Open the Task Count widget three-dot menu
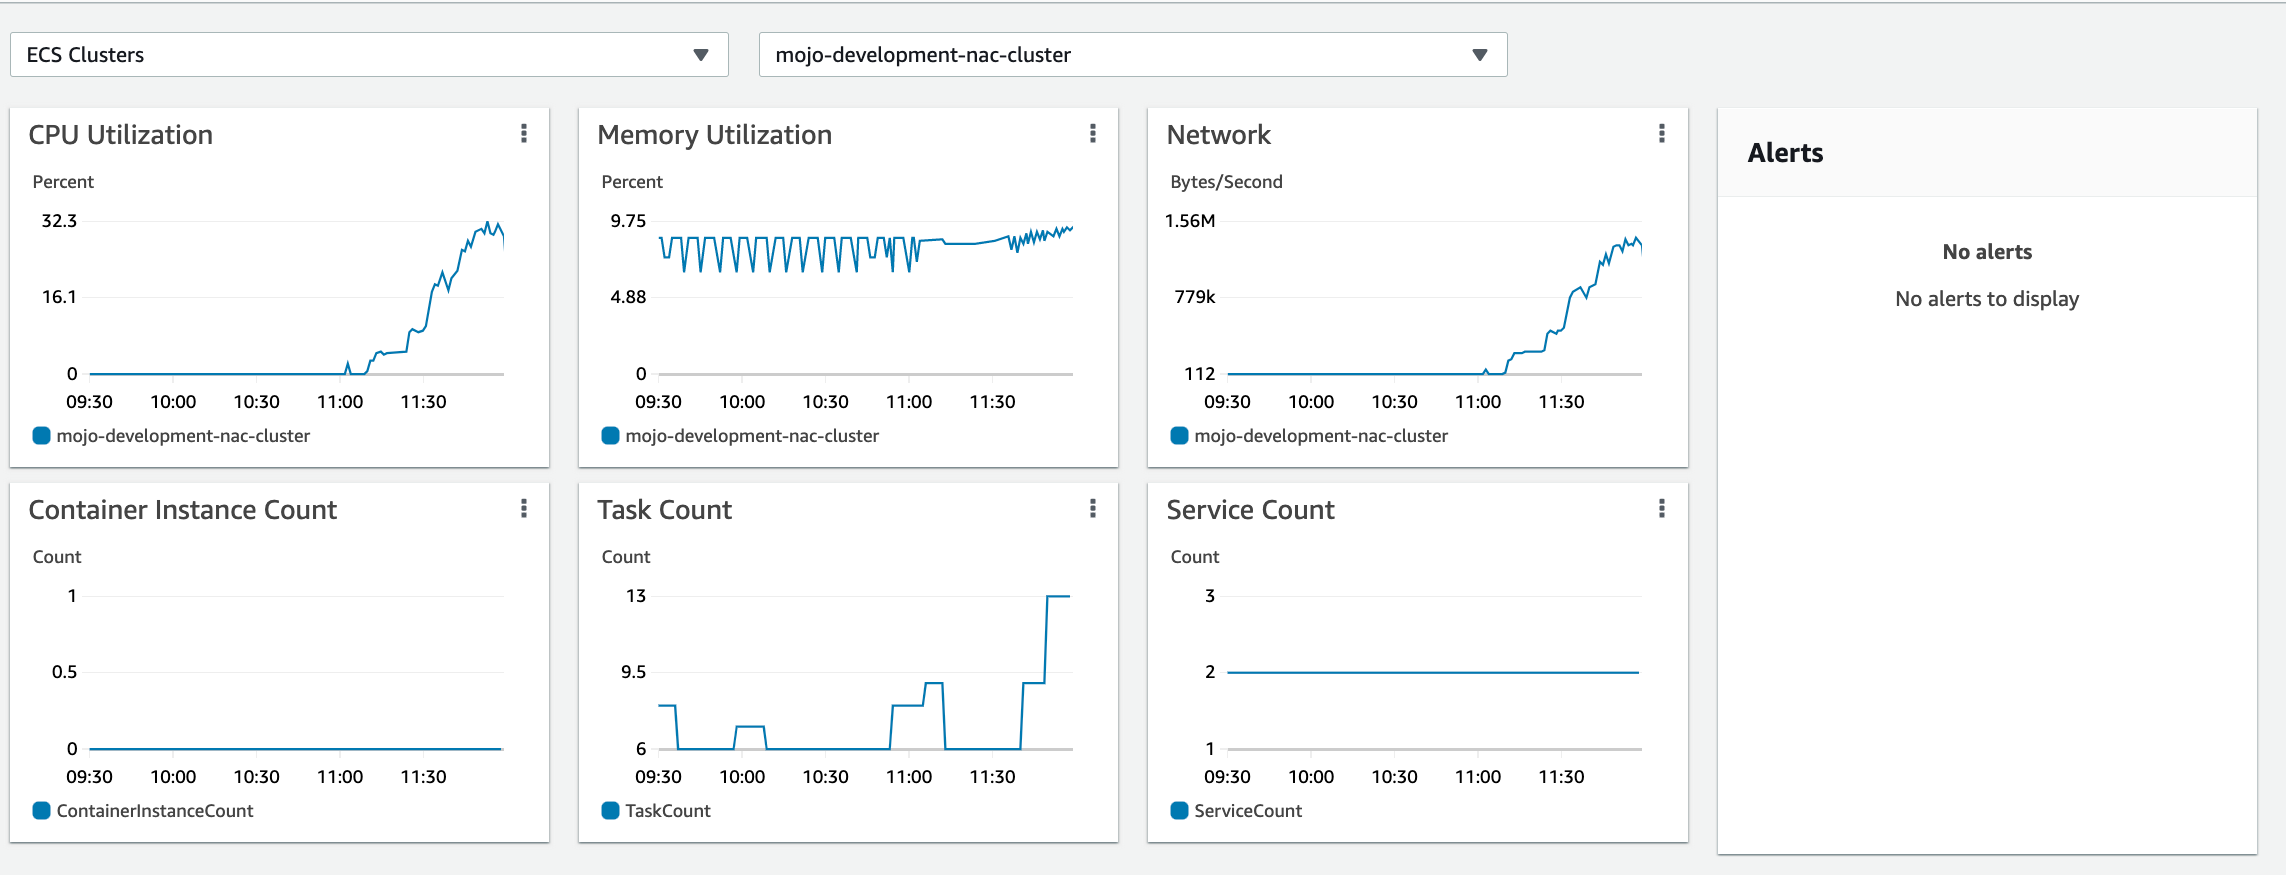This screenshot has height=875, width=2286. pos(1093,509)
